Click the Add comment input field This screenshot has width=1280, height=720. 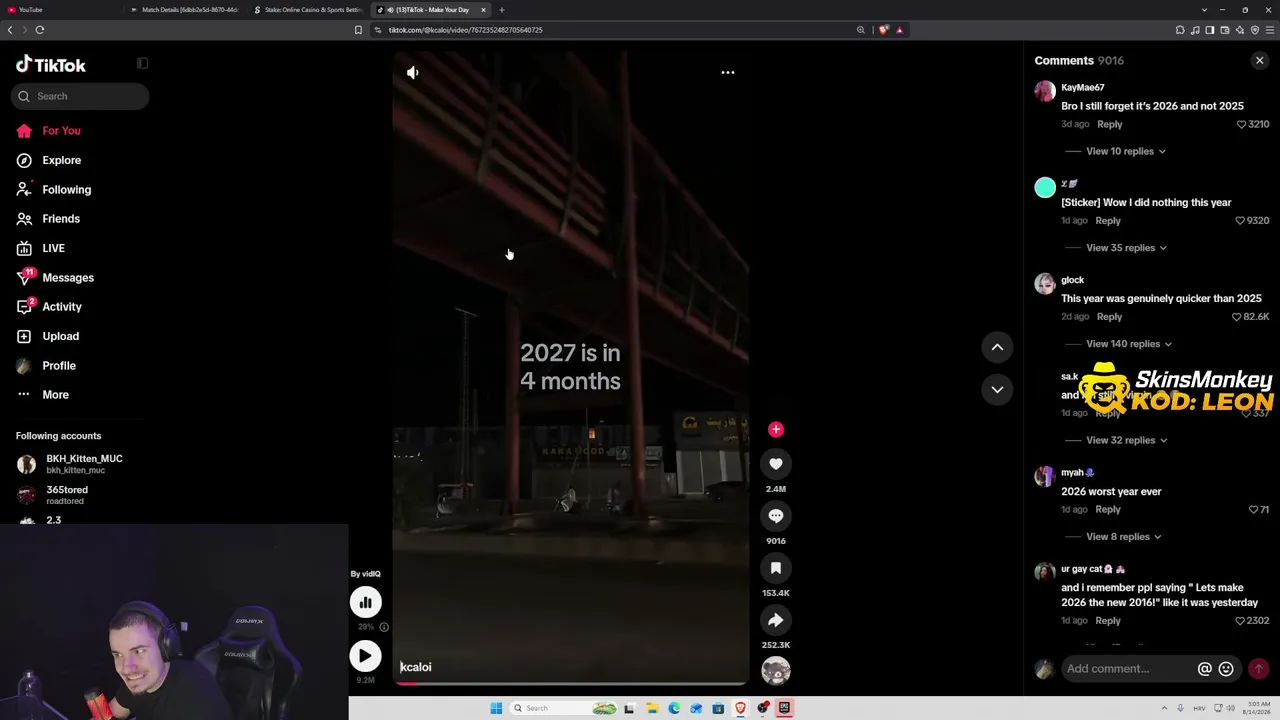point(1127,669)
